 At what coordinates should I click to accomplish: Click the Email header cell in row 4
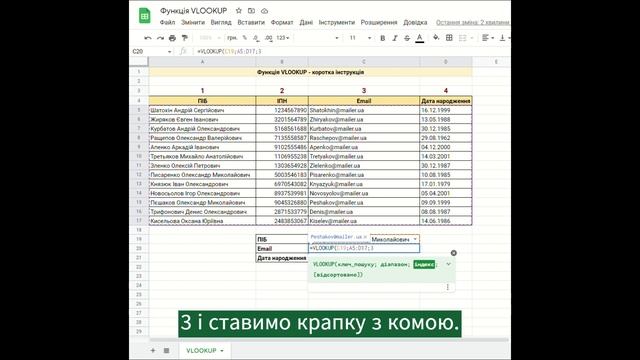(x=364, y=101)
